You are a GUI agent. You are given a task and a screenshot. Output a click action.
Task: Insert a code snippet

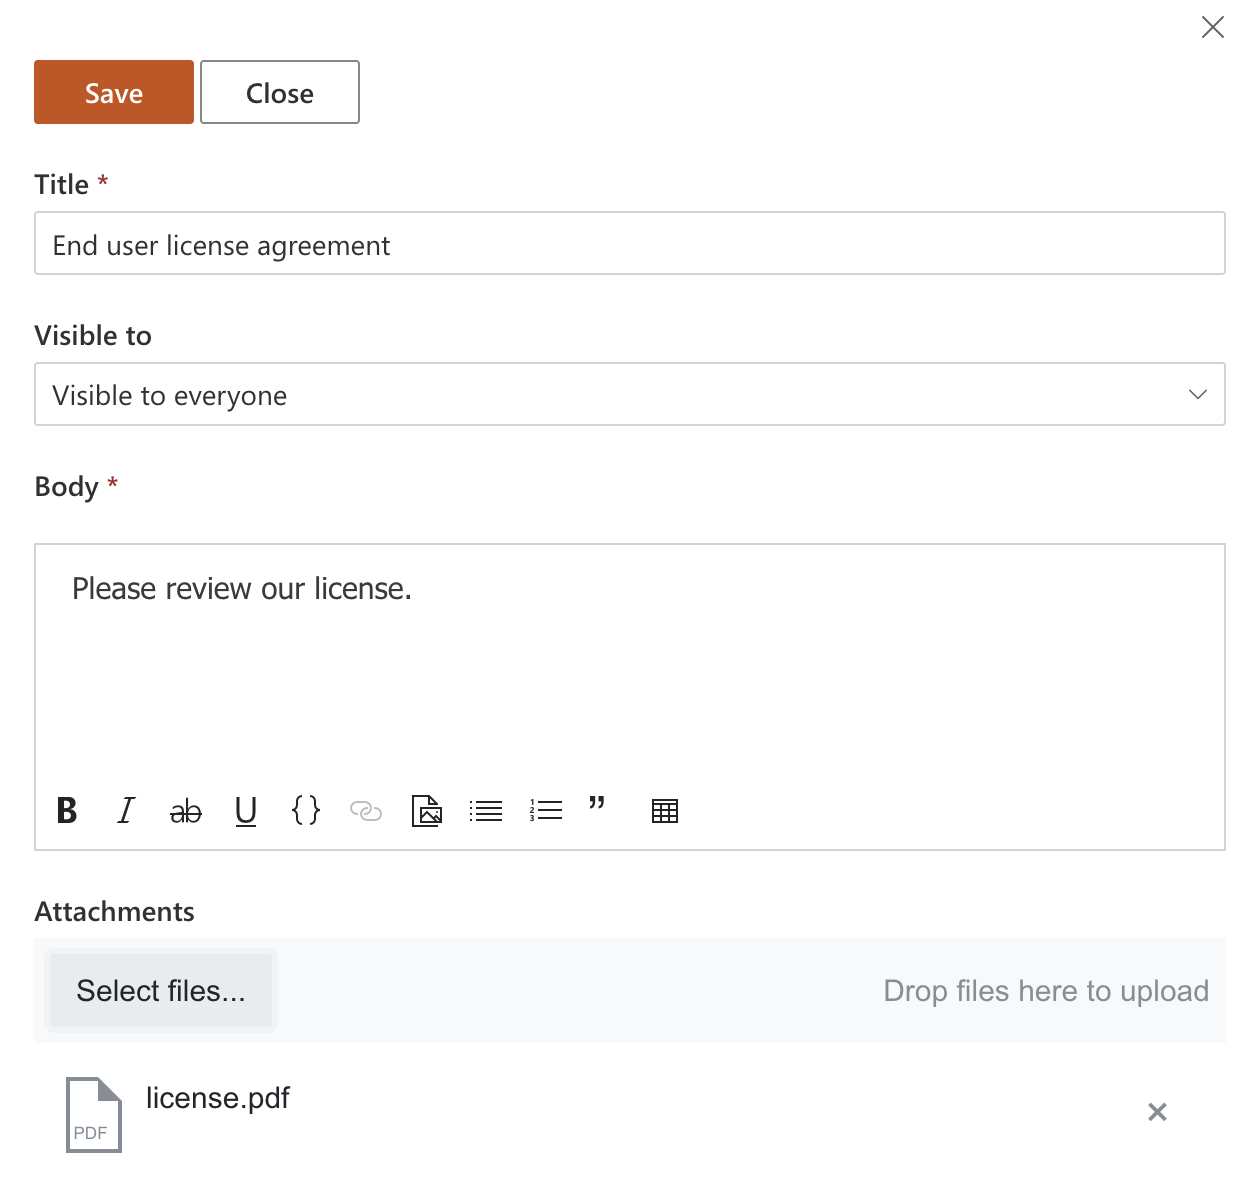(x=306, y=811)
